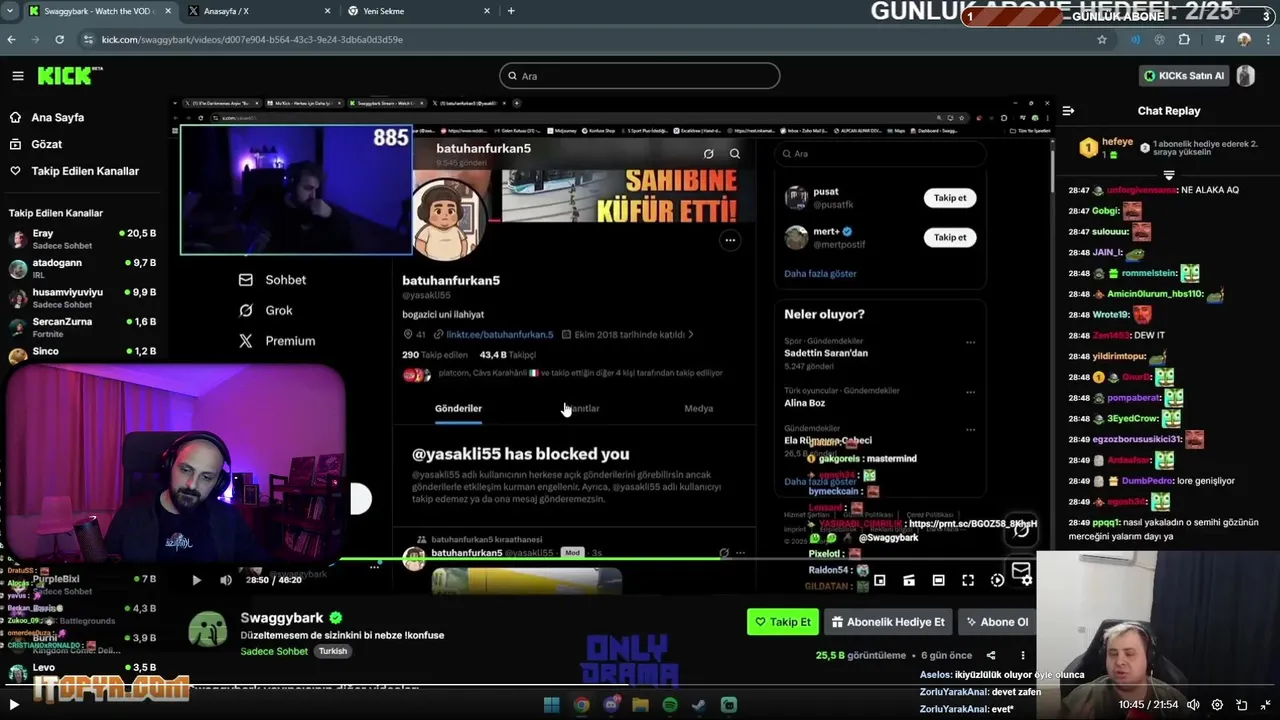Open Sinco channel in followed list
1280x720 pixels.
82,354
